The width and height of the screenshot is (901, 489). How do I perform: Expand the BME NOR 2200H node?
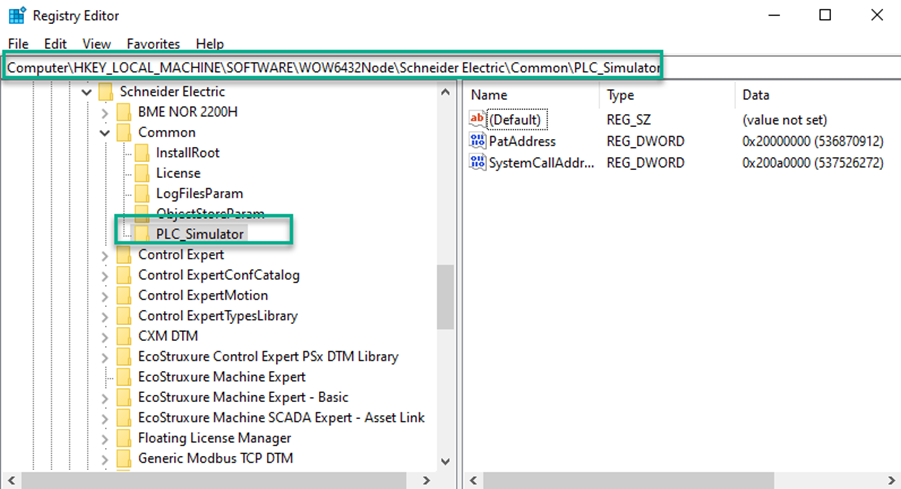(x=105, y=113)
